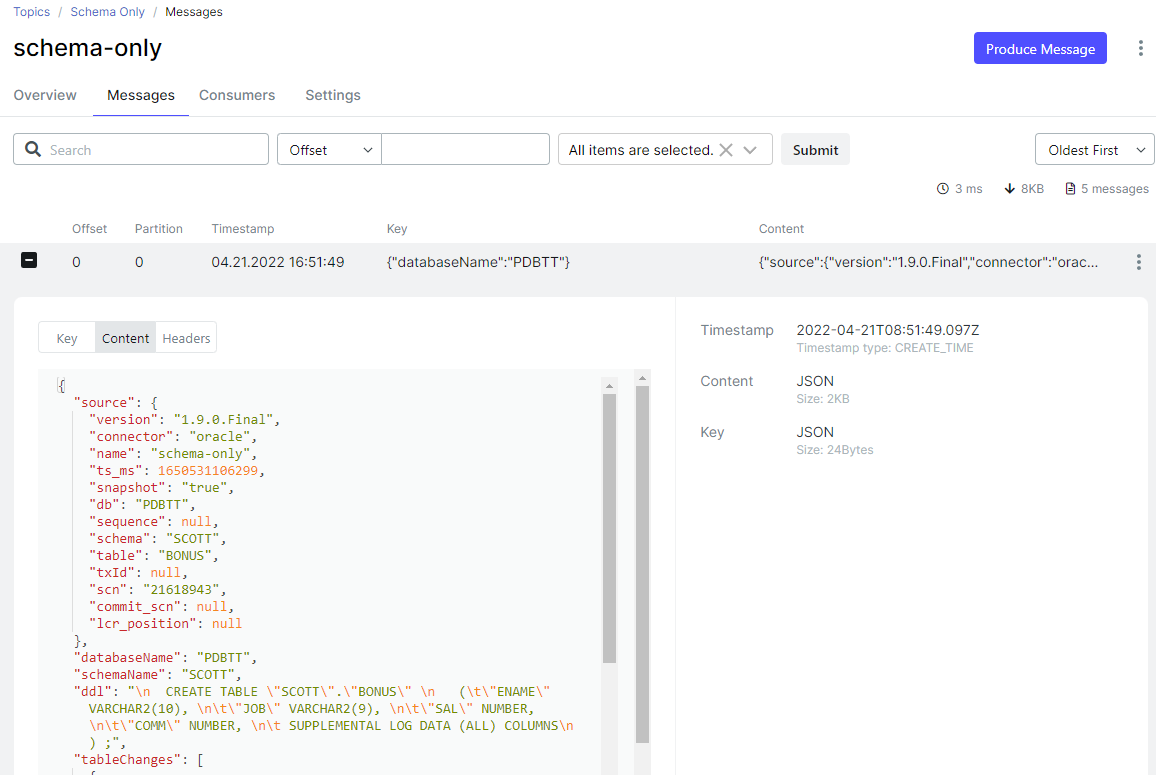Screen dimensions: 1156x775
Task: Click the Size: 2KB content label
Action: (x=823, y=399)
